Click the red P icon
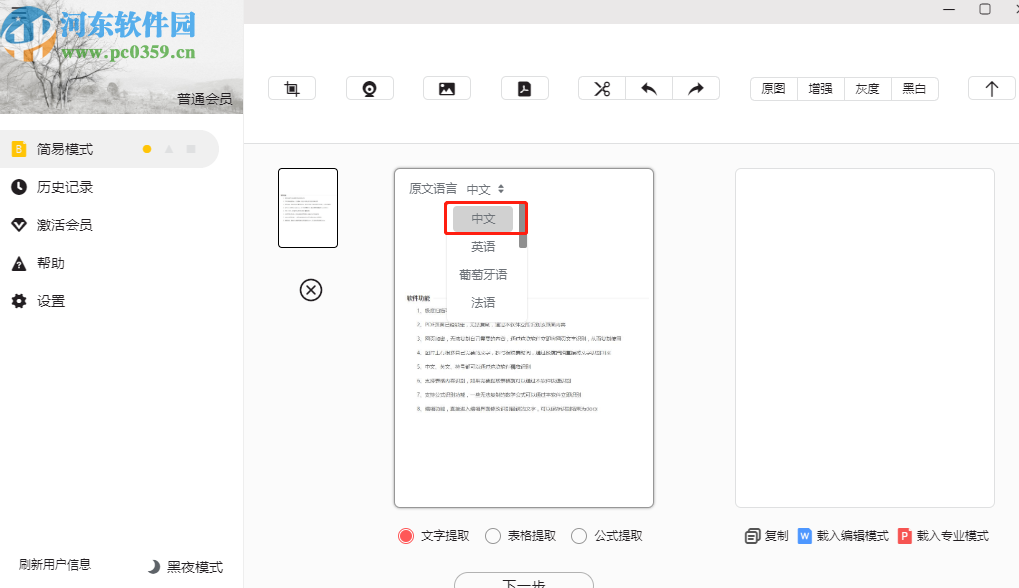 pyautogui.click(x=905, y=536)
